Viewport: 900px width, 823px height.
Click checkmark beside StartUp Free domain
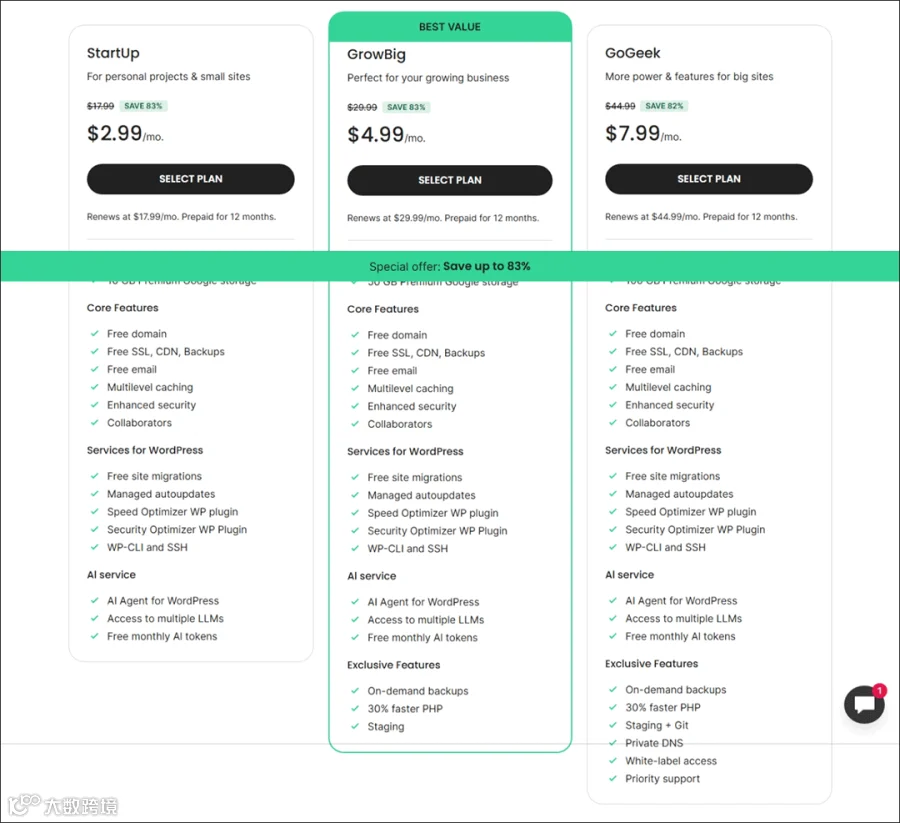click(x=95, y=333)
